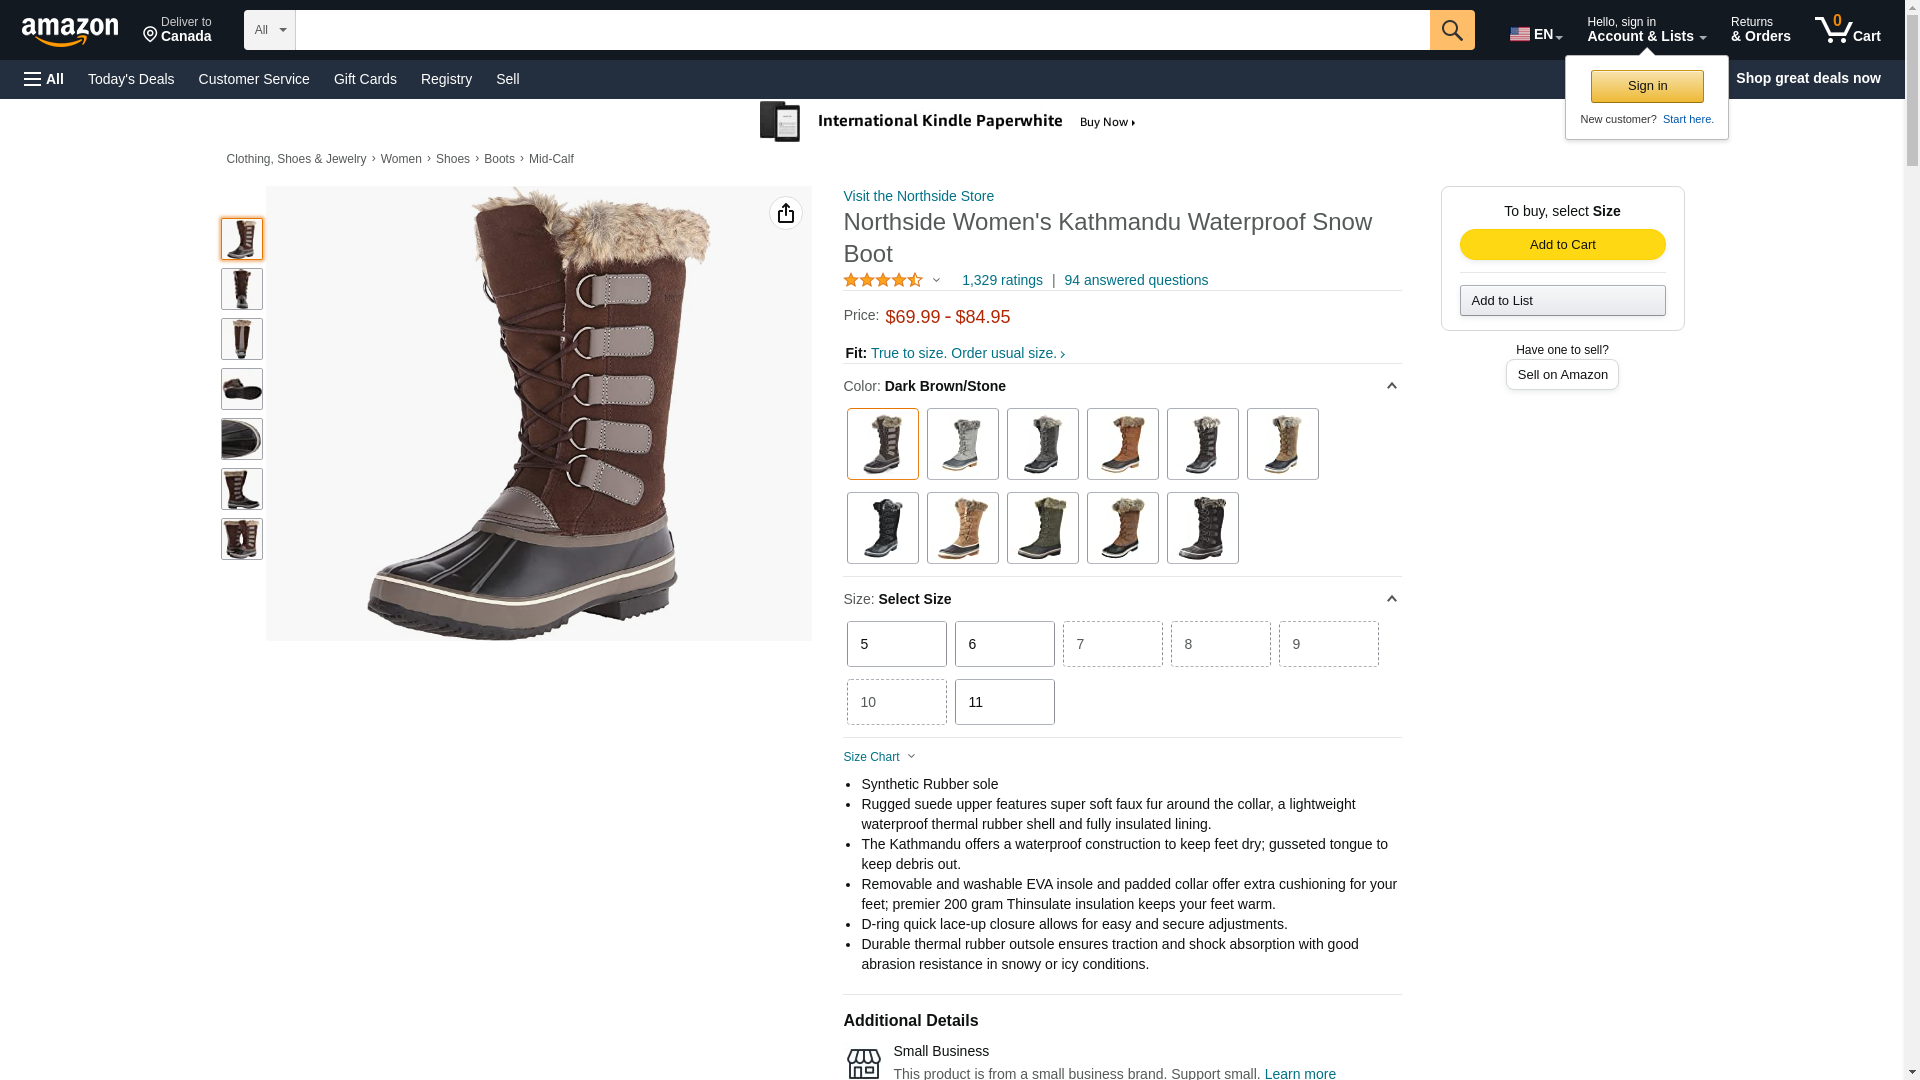The height and width of the screenshot is (1080, 1920).
Task: Select size 5
Action: click(896, 644)
